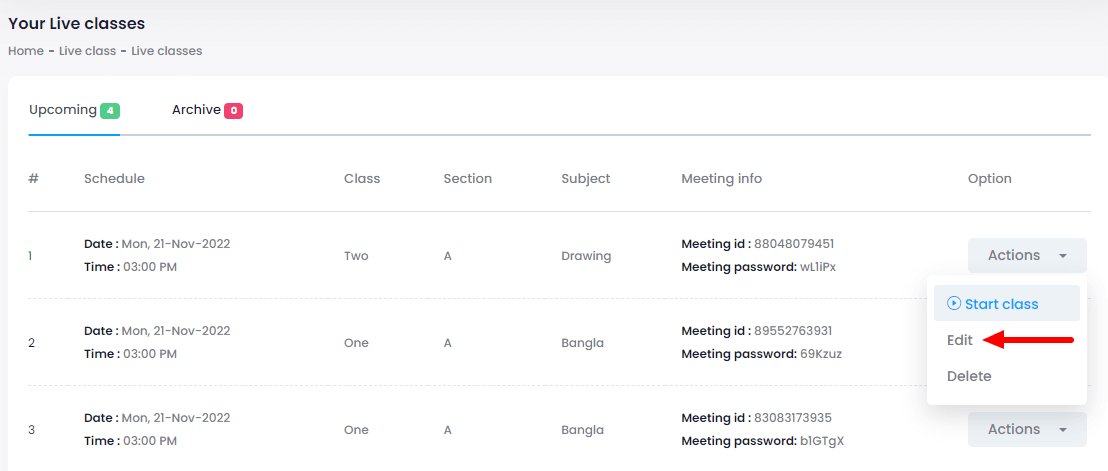
Task: Click the red Archive count badge
Action: click(x=233, y=111)
